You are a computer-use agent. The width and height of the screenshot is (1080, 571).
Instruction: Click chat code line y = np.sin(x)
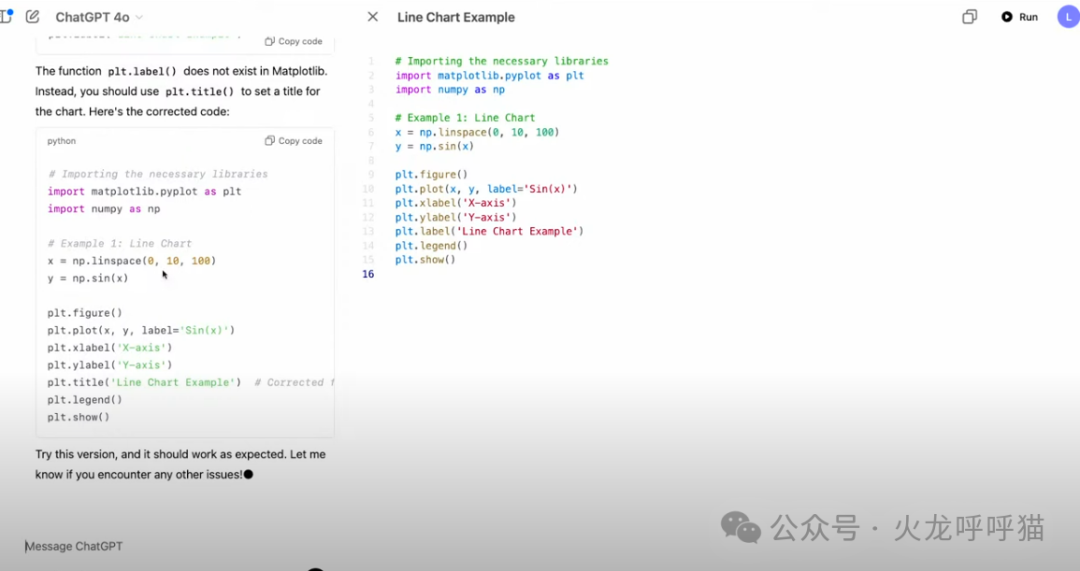87,278
